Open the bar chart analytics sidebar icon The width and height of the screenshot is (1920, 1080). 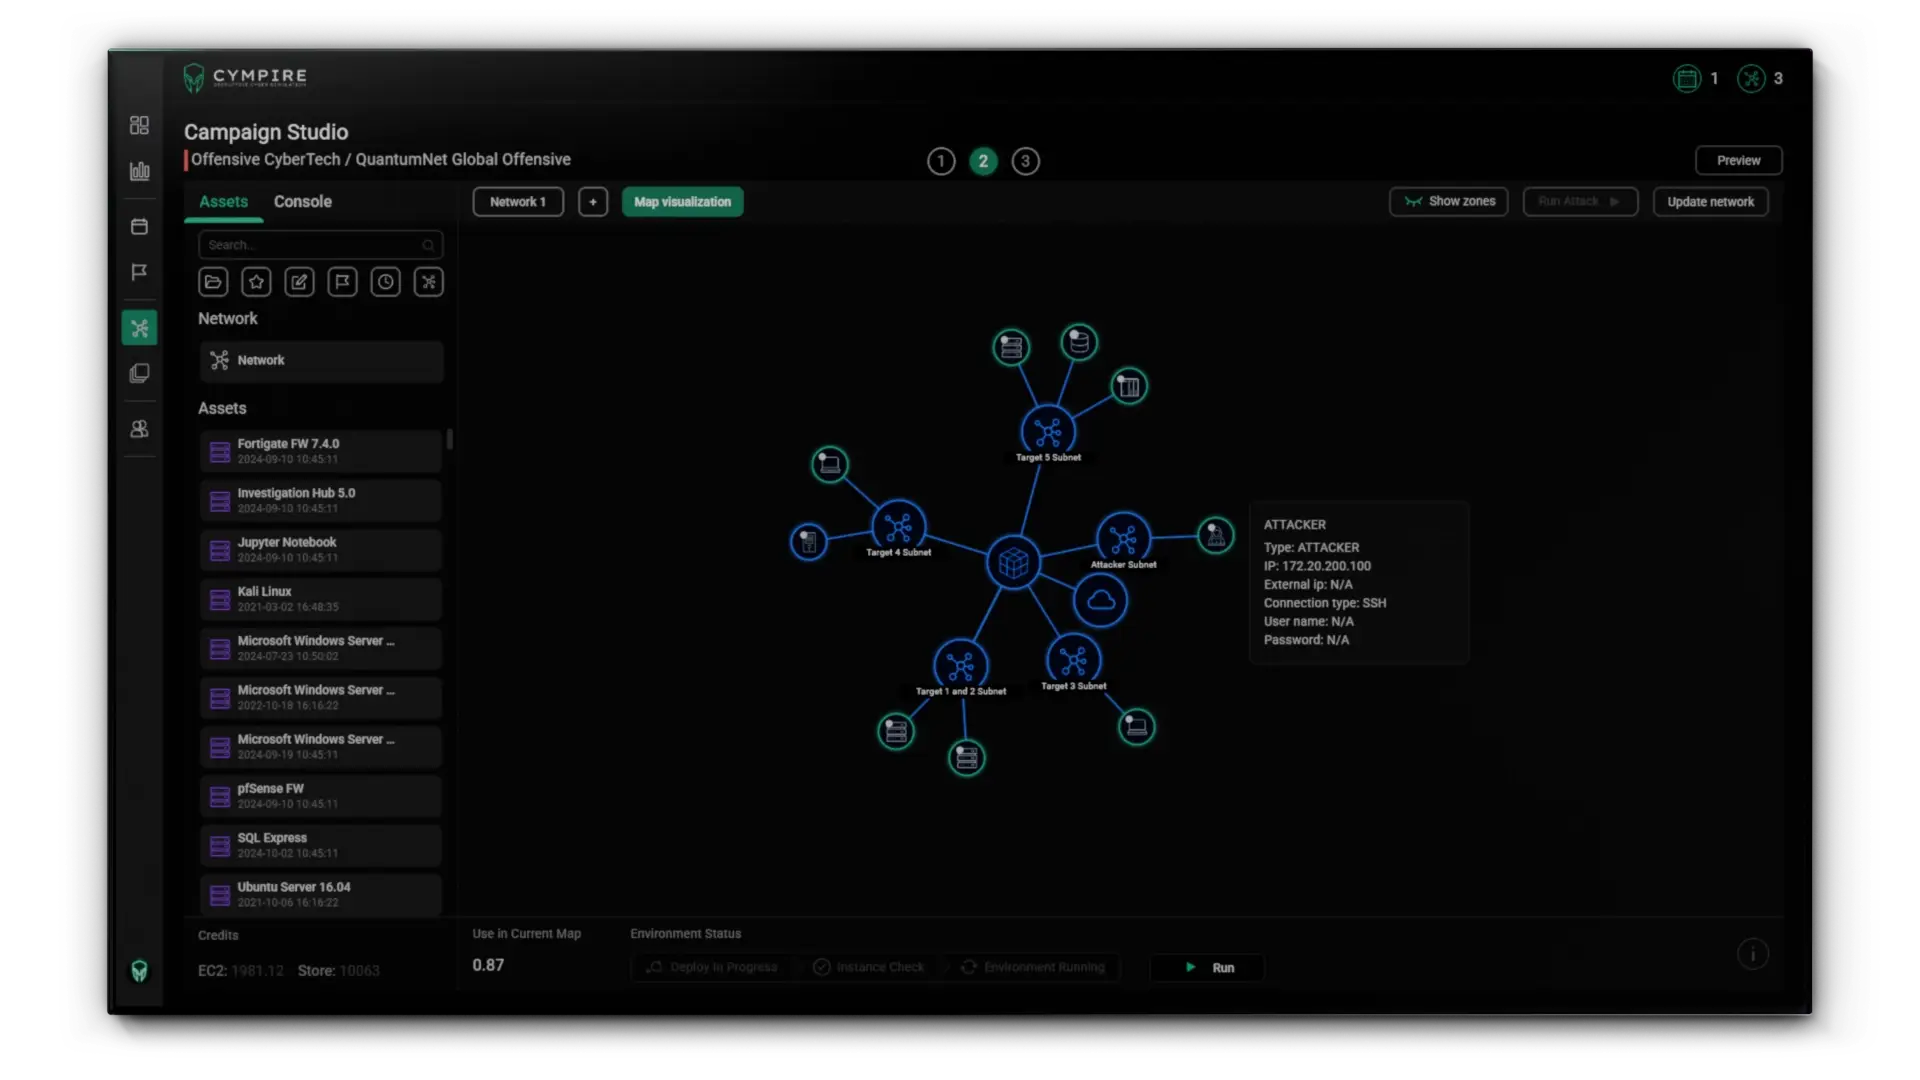(139, 171)
